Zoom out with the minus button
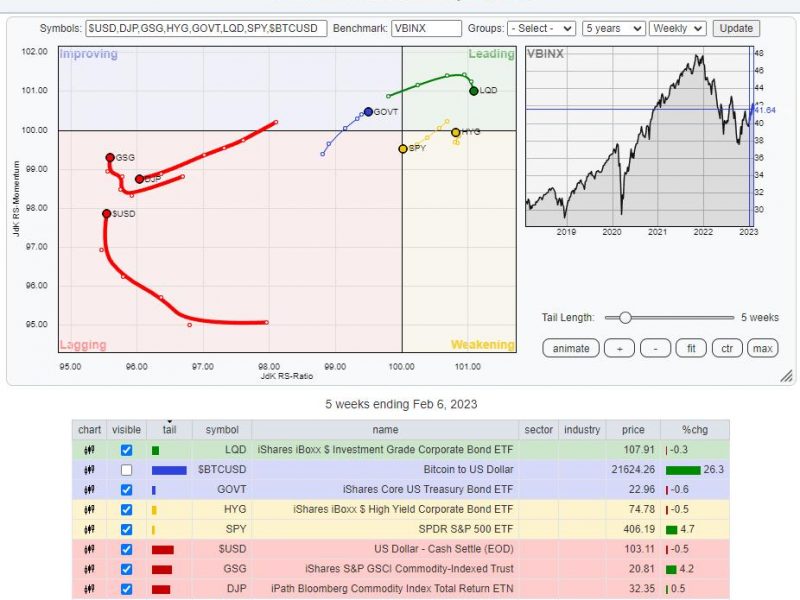 pyautogui.click(x=655, y=348)
